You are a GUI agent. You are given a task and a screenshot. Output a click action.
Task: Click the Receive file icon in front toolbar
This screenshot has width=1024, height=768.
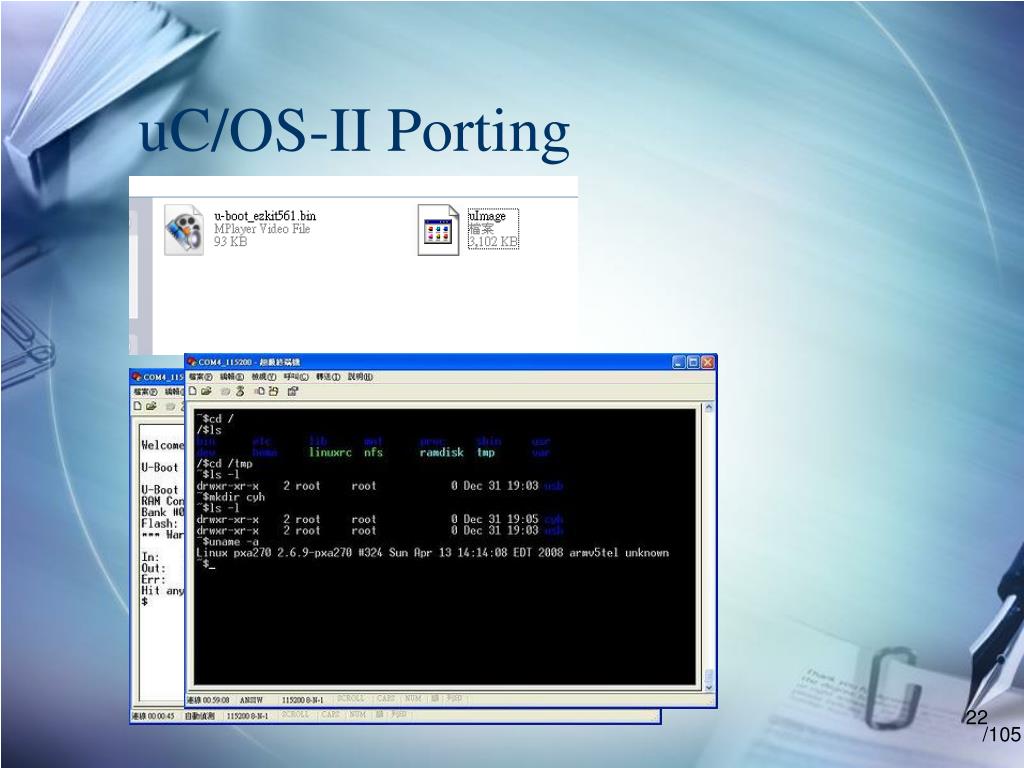click(x=273, y=391)
